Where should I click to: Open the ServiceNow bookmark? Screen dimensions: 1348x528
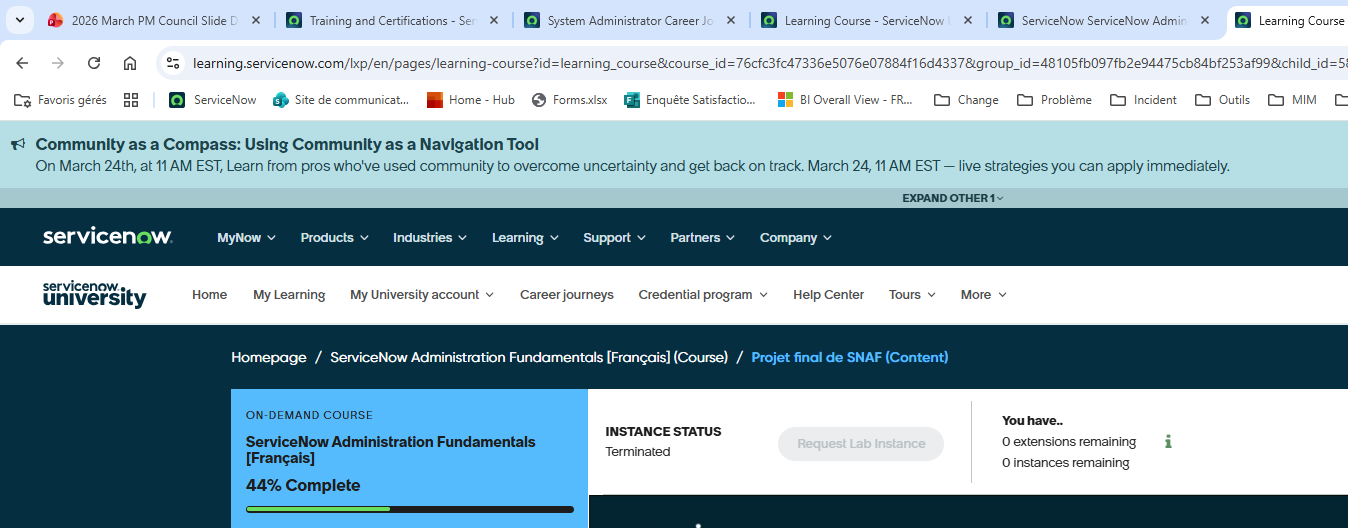pos(213,100)
